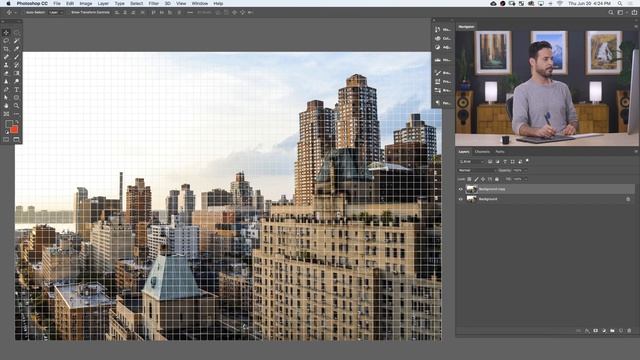
Task: Switch to the Channels tab
Action: pos(482,152)
